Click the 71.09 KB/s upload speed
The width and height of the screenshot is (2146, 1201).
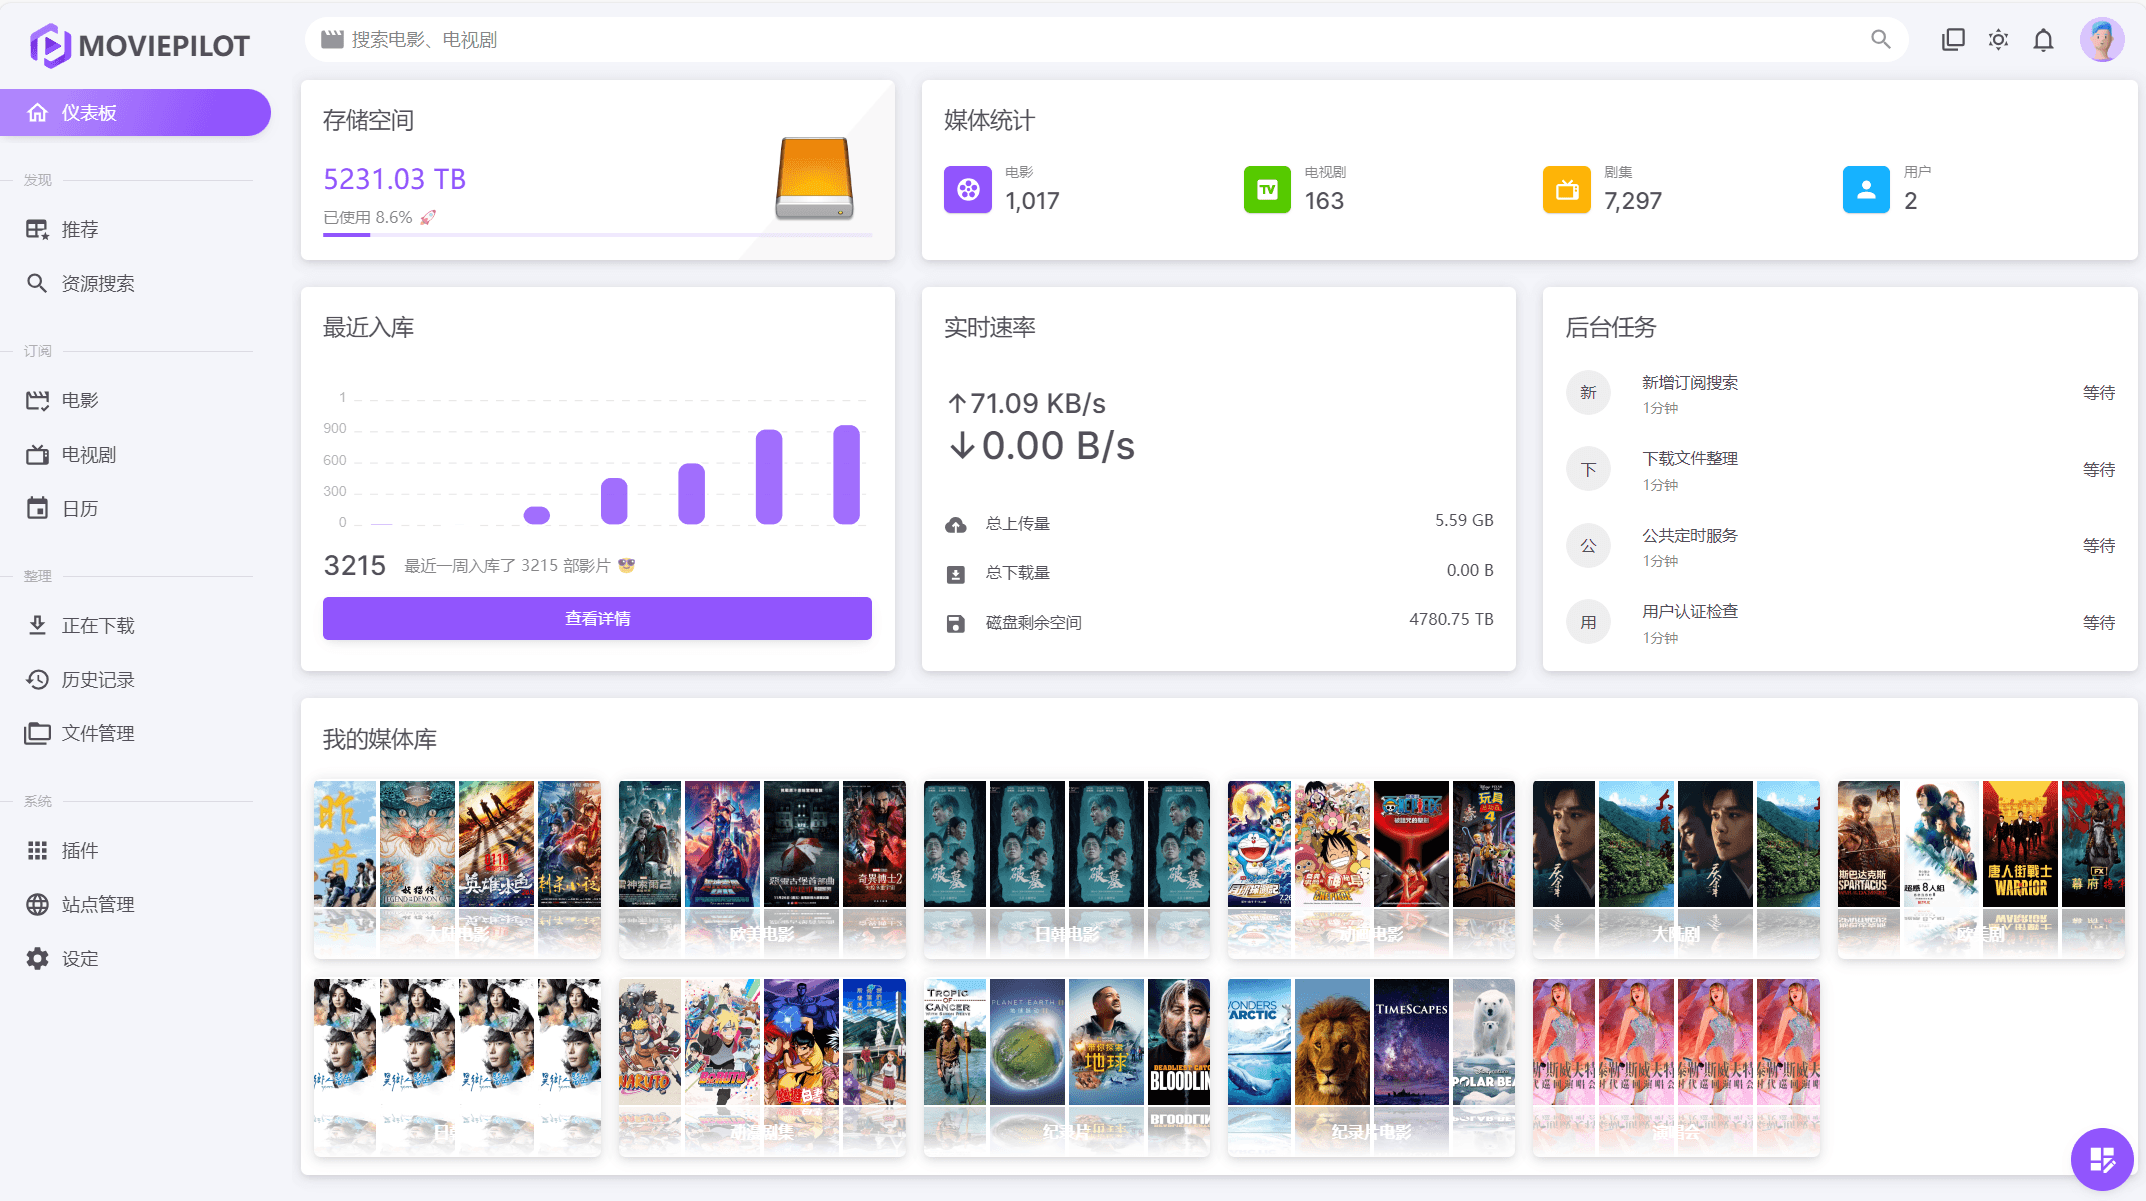coord(1027,403)
